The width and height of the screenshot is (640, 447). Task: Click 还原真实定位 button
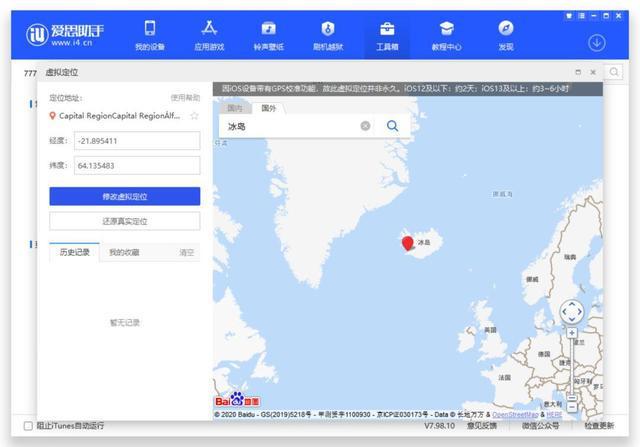click(124, 221)
